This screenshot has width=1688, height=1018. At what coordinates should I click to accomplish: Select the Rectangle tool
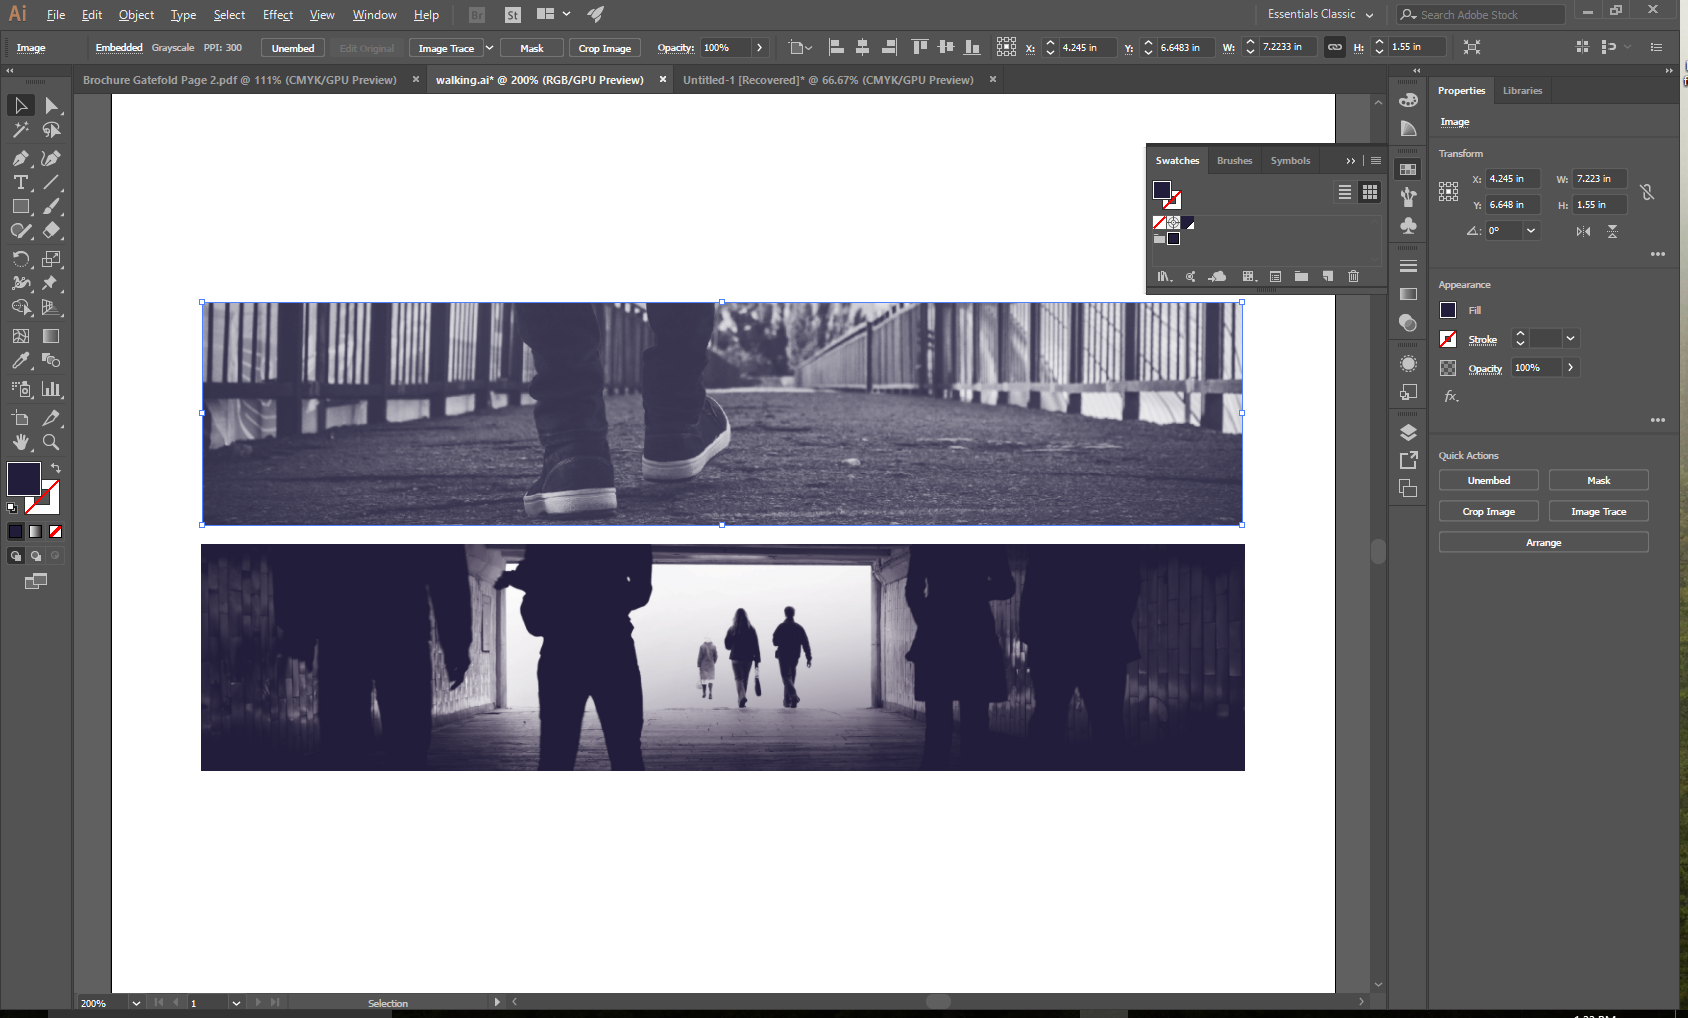pos(20,206)
